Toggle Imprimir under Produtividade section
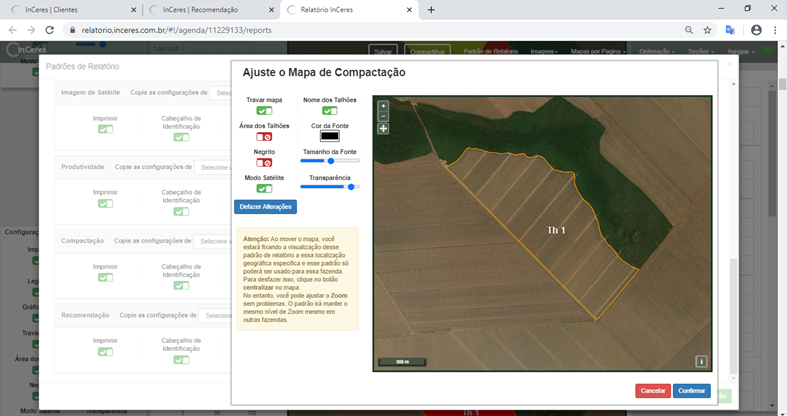This screenshot has width=787, height=416. [105, 203]
